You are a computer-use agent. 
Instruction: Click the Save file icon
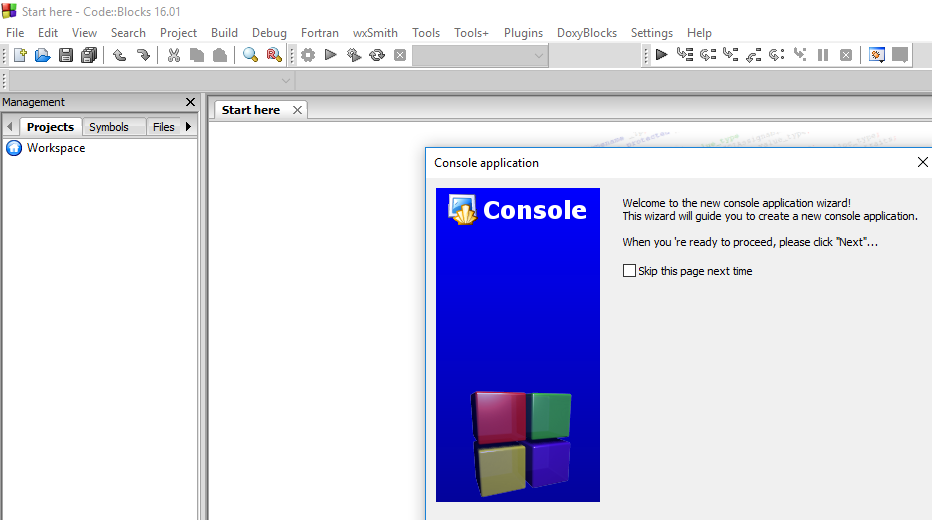[x=66, y=55]
